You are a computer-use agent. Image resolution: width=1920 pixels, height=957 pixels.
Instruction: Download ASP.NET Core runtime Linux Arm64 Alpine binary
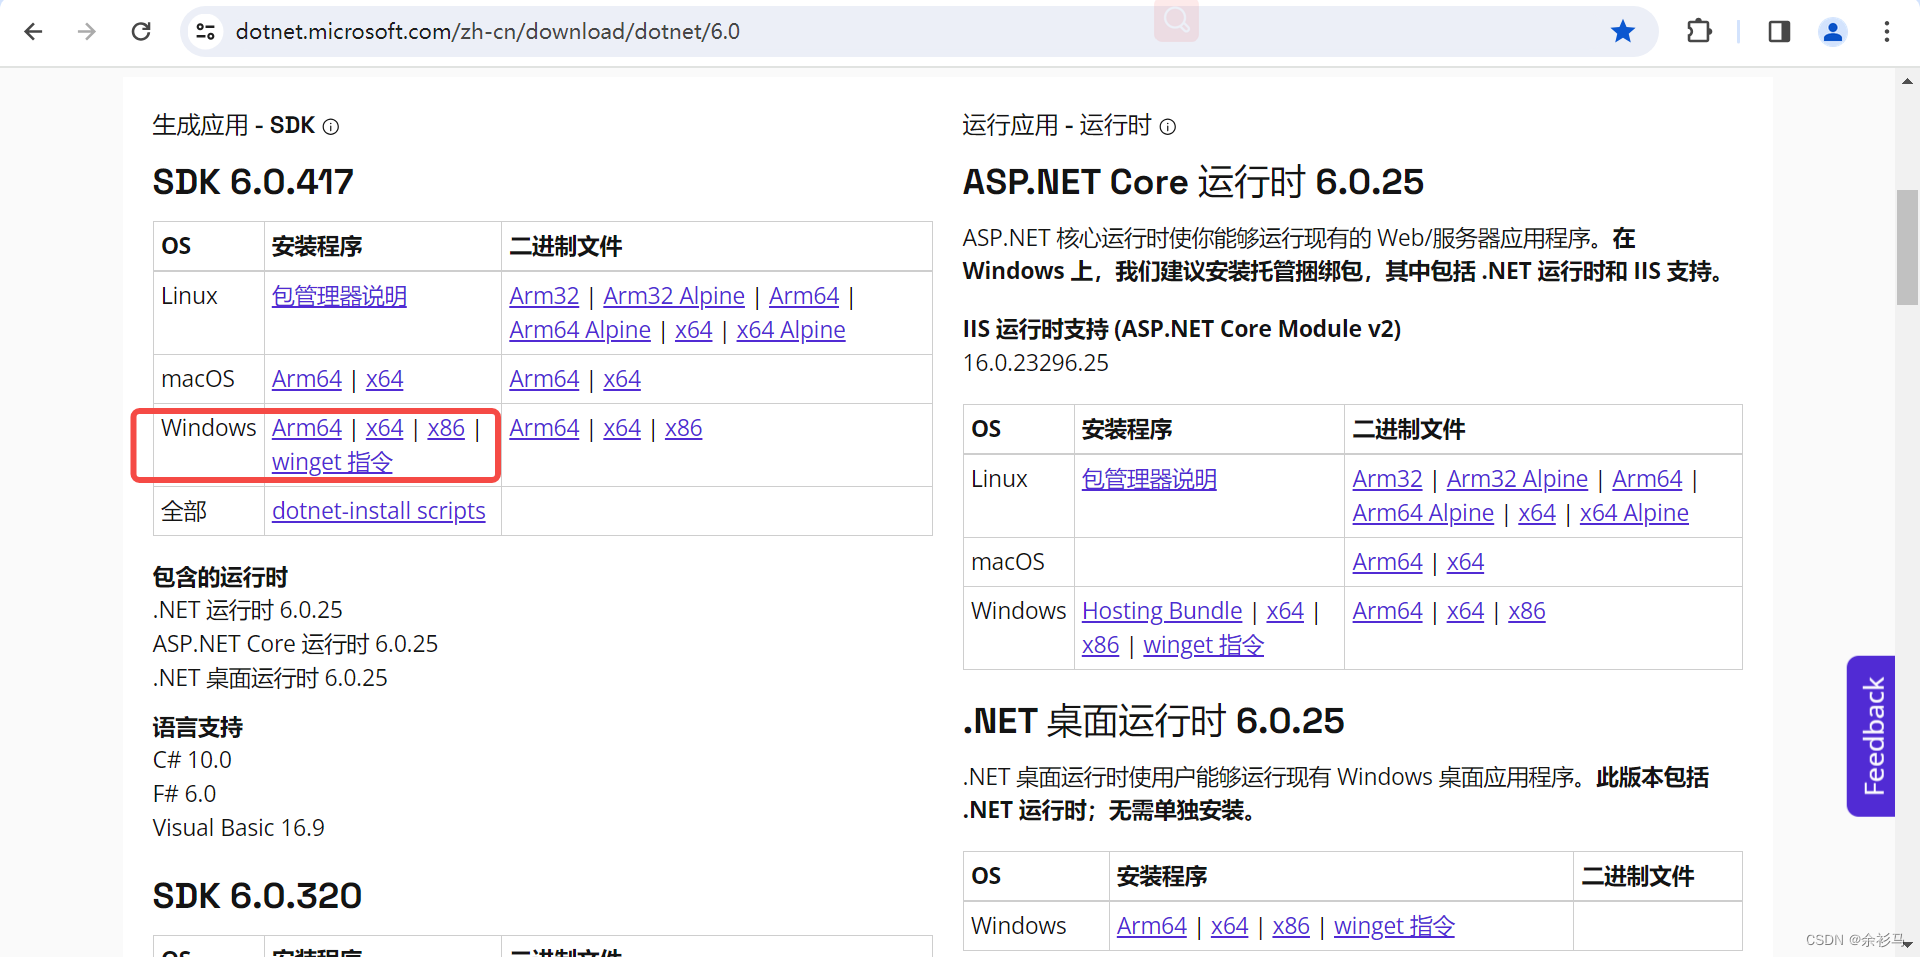[1423, 513]
